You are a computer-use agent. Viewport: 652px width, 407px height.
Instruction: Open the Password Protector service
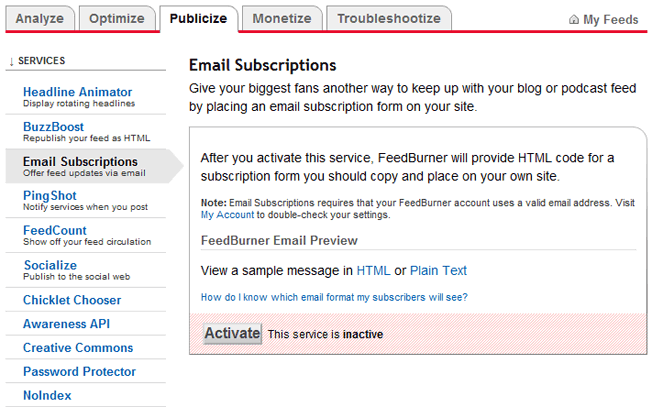[x=79, y=371]
